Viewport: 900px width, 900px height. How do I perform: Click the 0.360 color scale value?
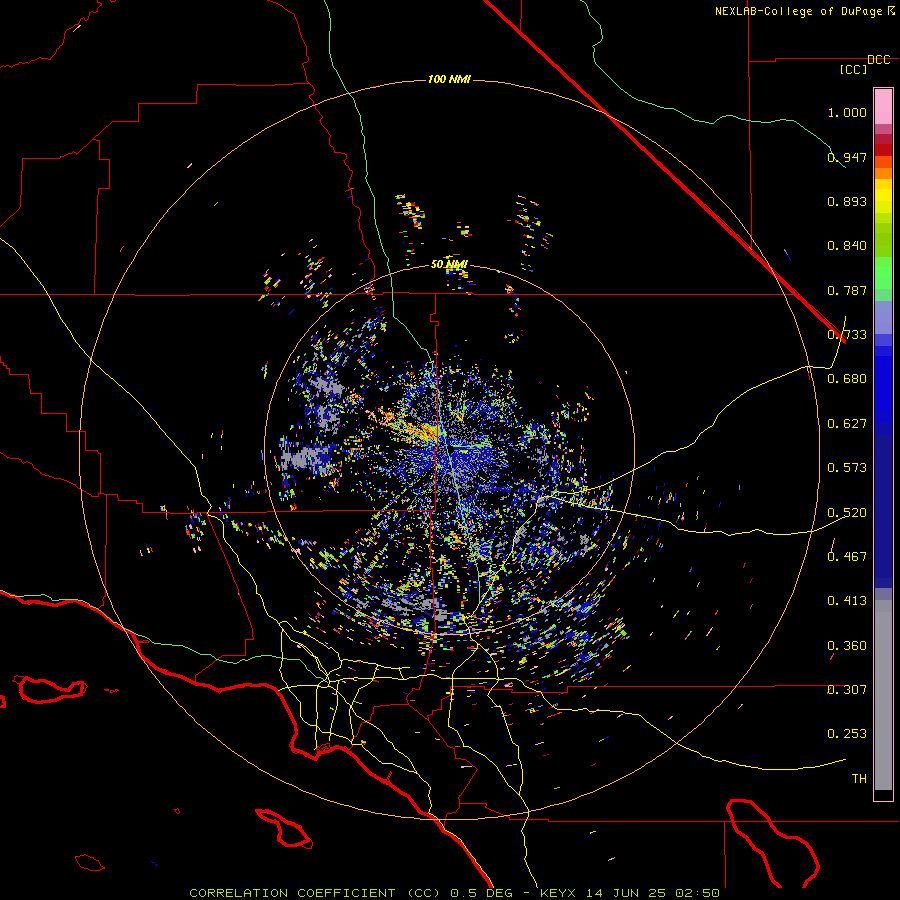[x=847, y=646]
